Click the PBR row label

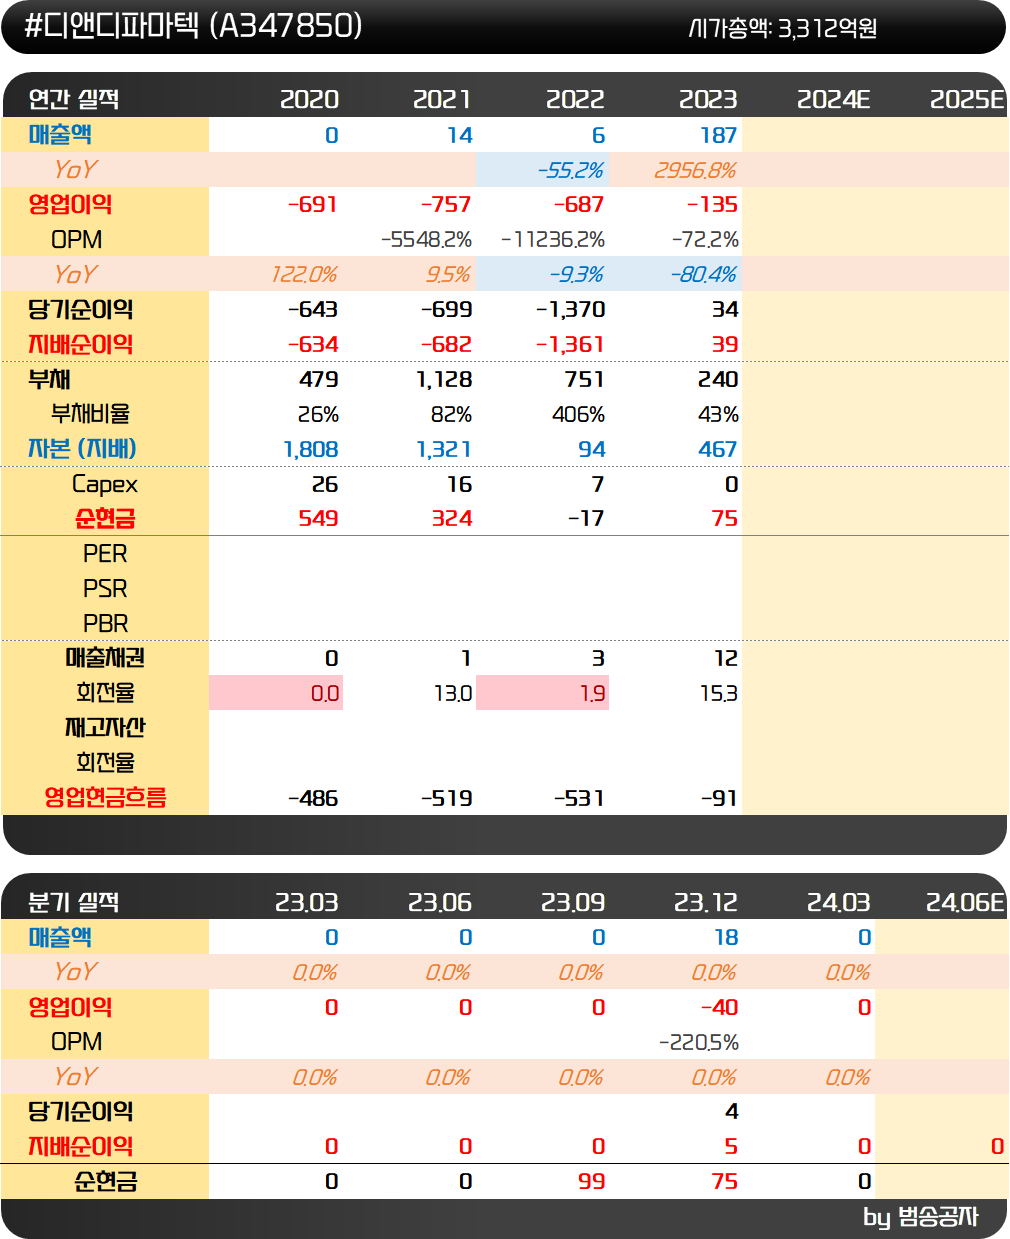click(105, 623)
